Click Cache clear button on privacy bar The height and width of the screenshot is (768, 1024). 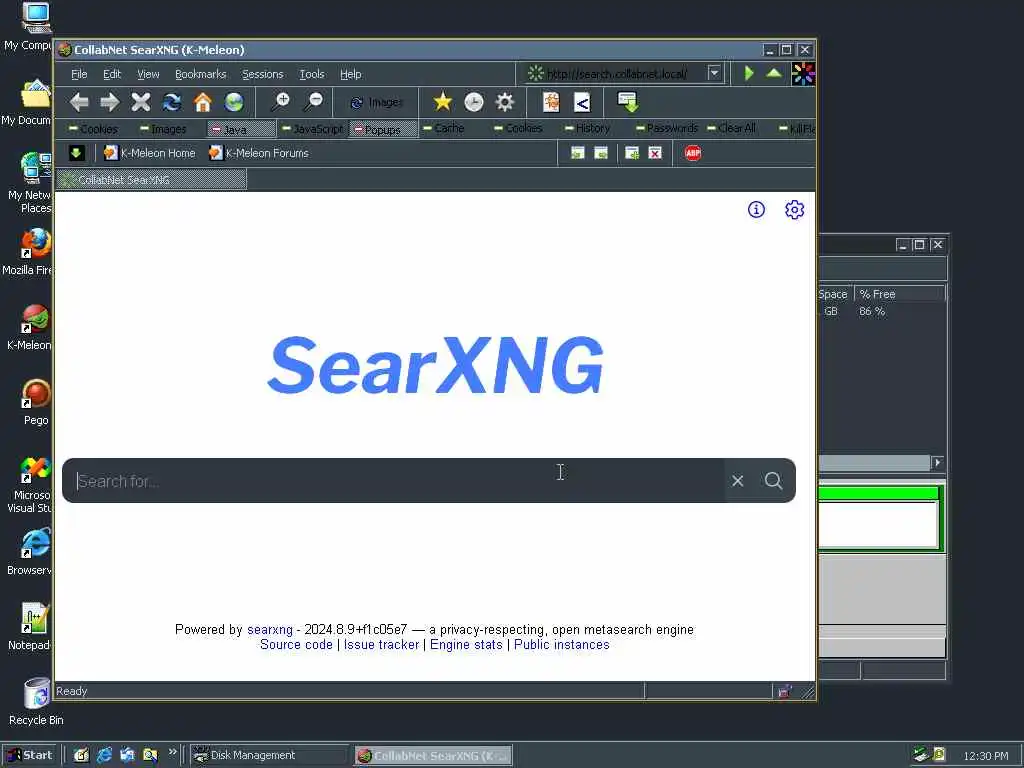tap(443, 128)
